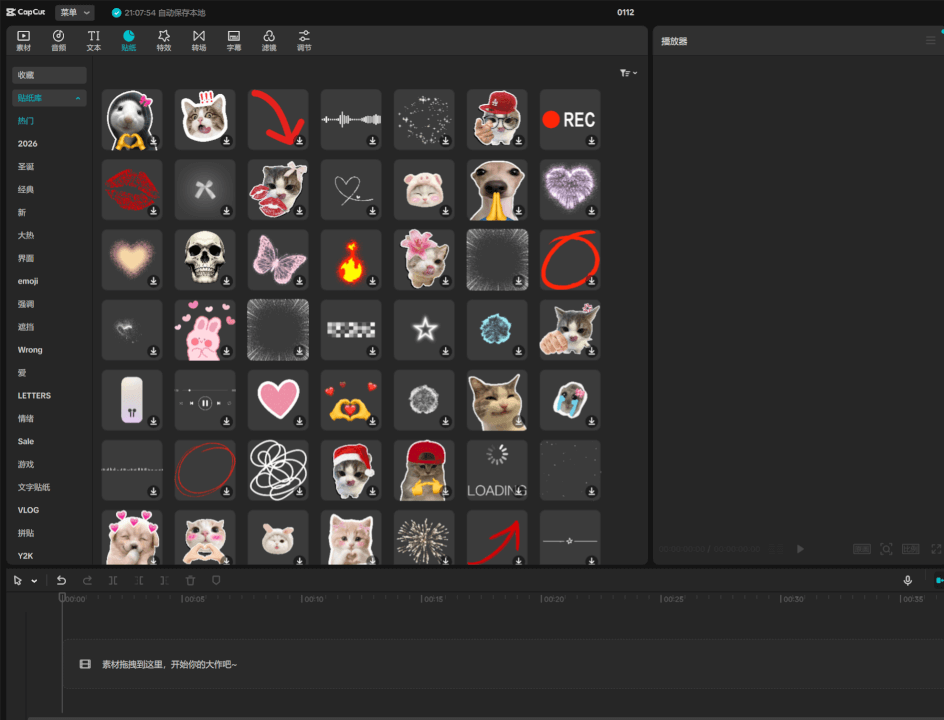Image resolution: width=944 pixels, height=720 pixels.
Task: Click the microphone record icon
Action: pyautogui.click(x=908, y=580)
